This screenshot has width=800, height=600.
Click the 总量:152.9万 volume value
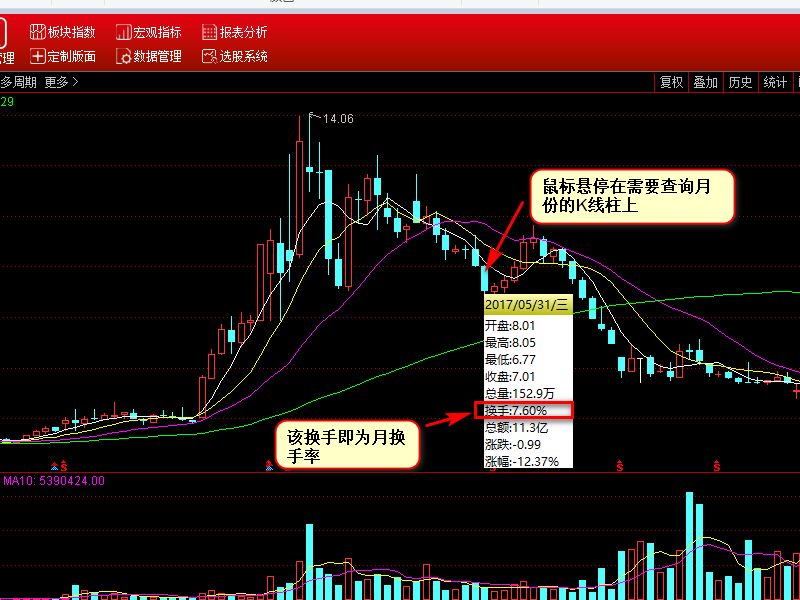(x=519, y=393)
